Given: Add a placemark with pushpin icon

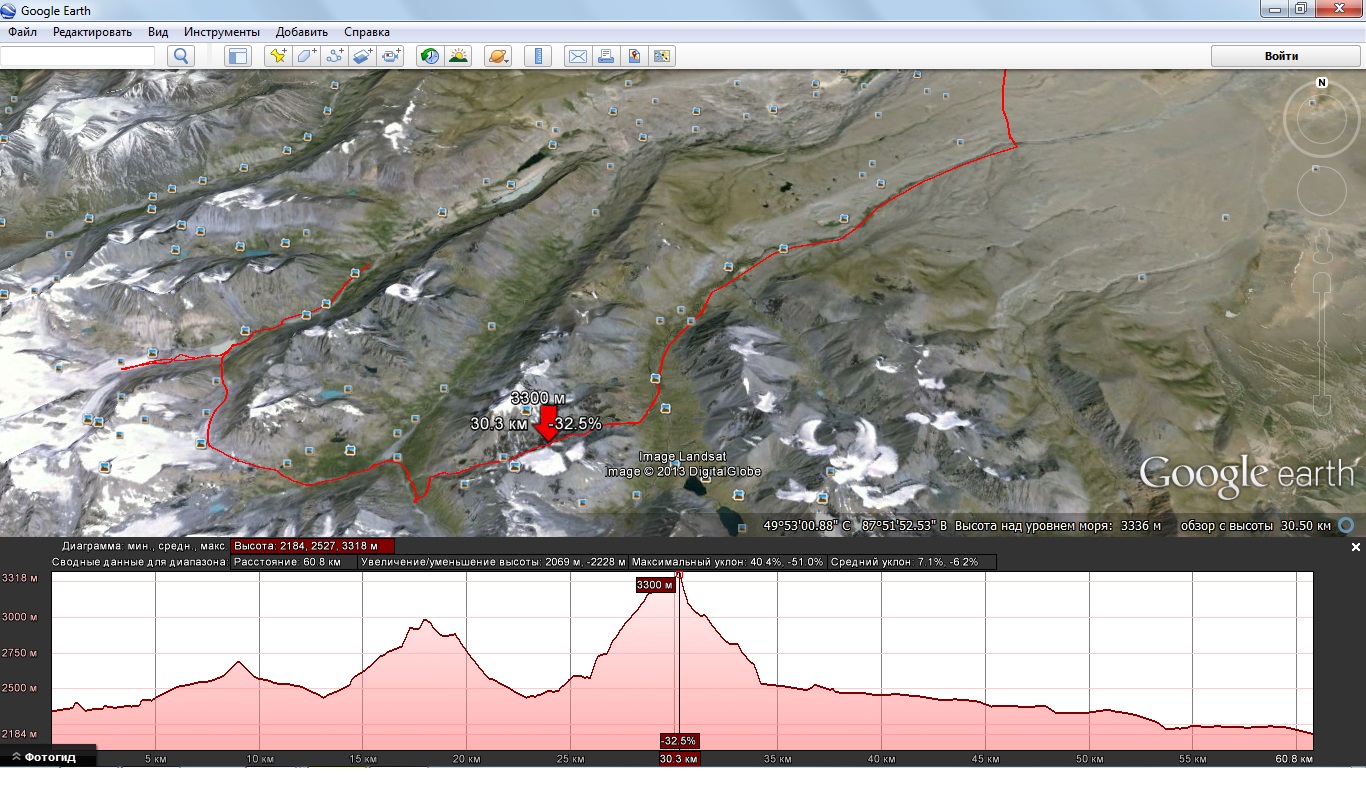Looking at the screenshot, I should (278, 56).
